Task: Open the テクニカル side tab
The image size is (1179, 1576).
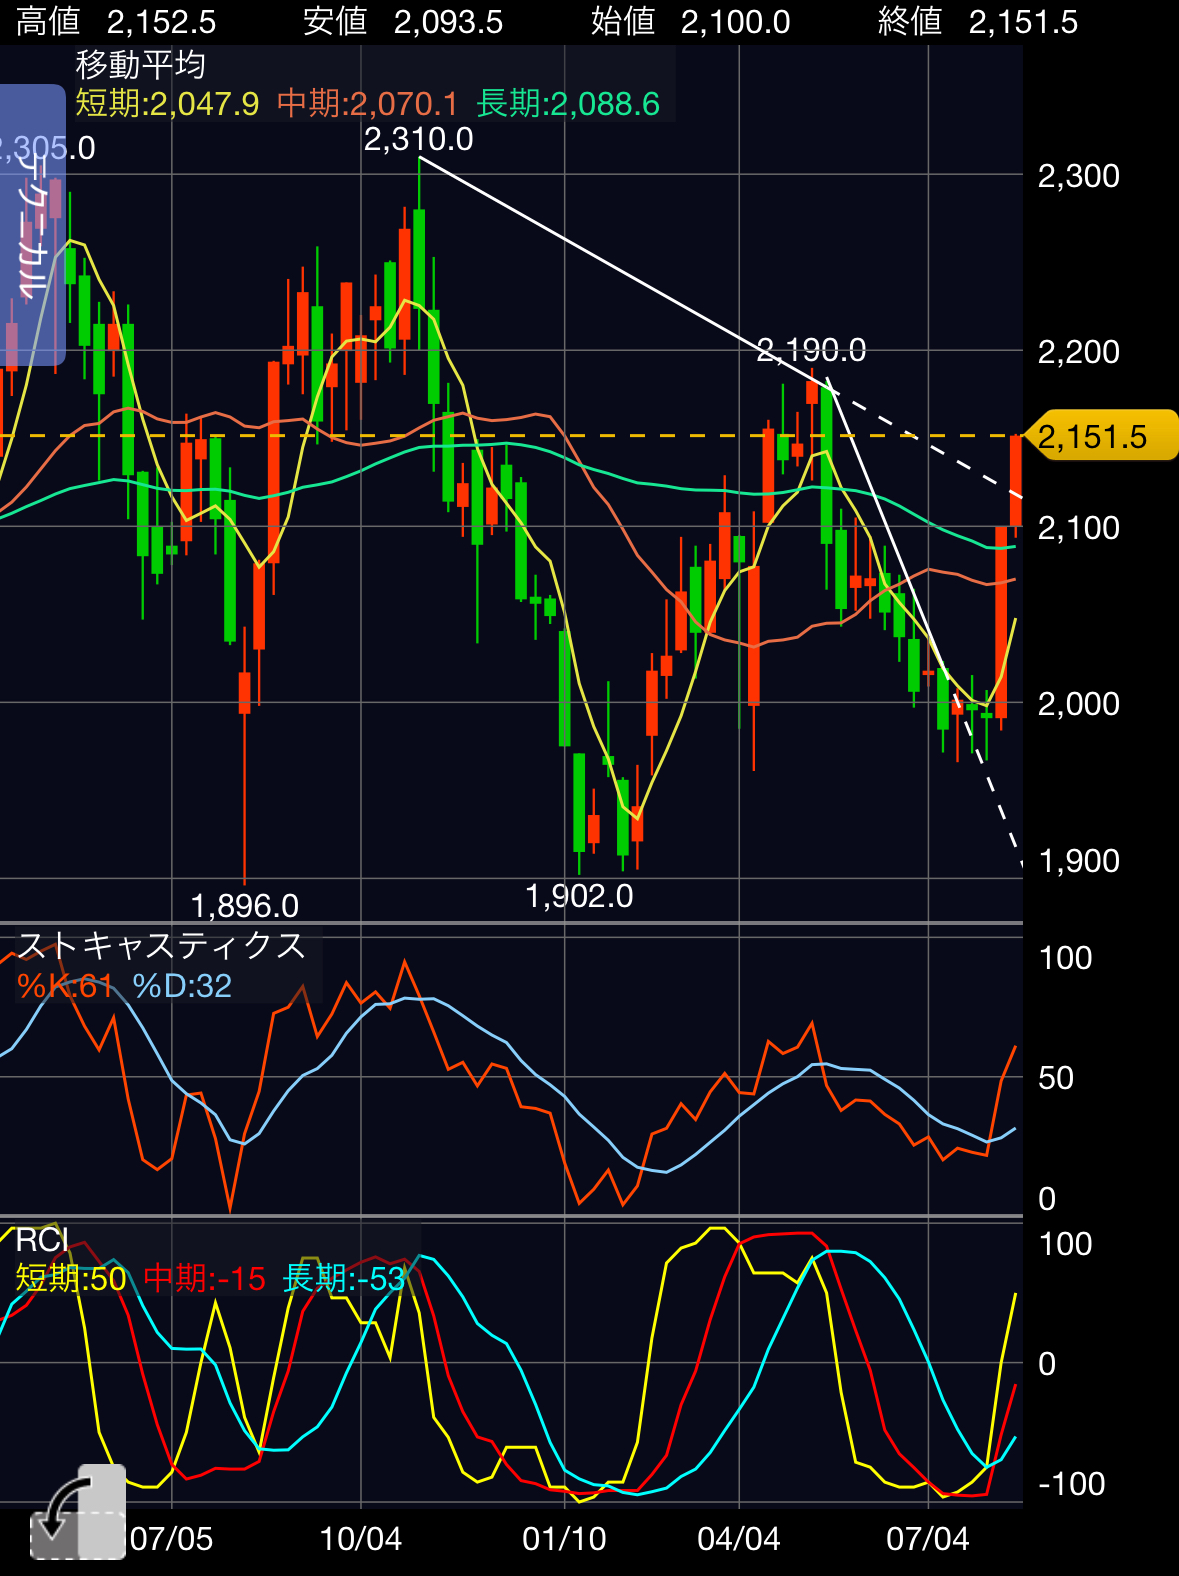Action: 32,225
